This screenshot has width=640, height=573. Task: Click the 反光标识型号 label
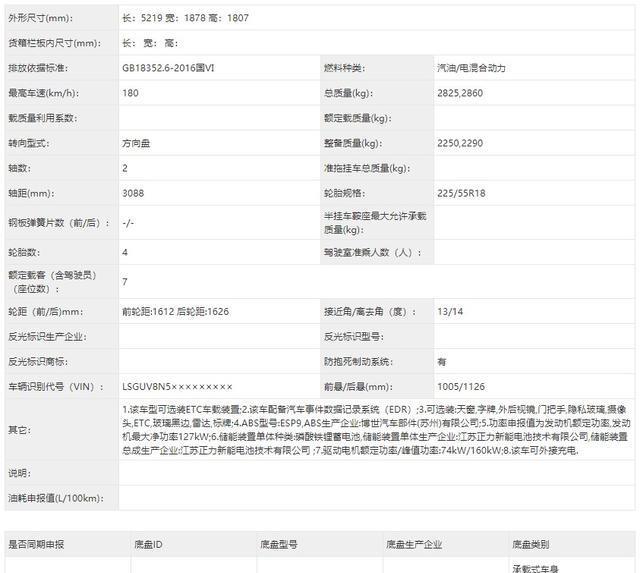click(353, 336)
